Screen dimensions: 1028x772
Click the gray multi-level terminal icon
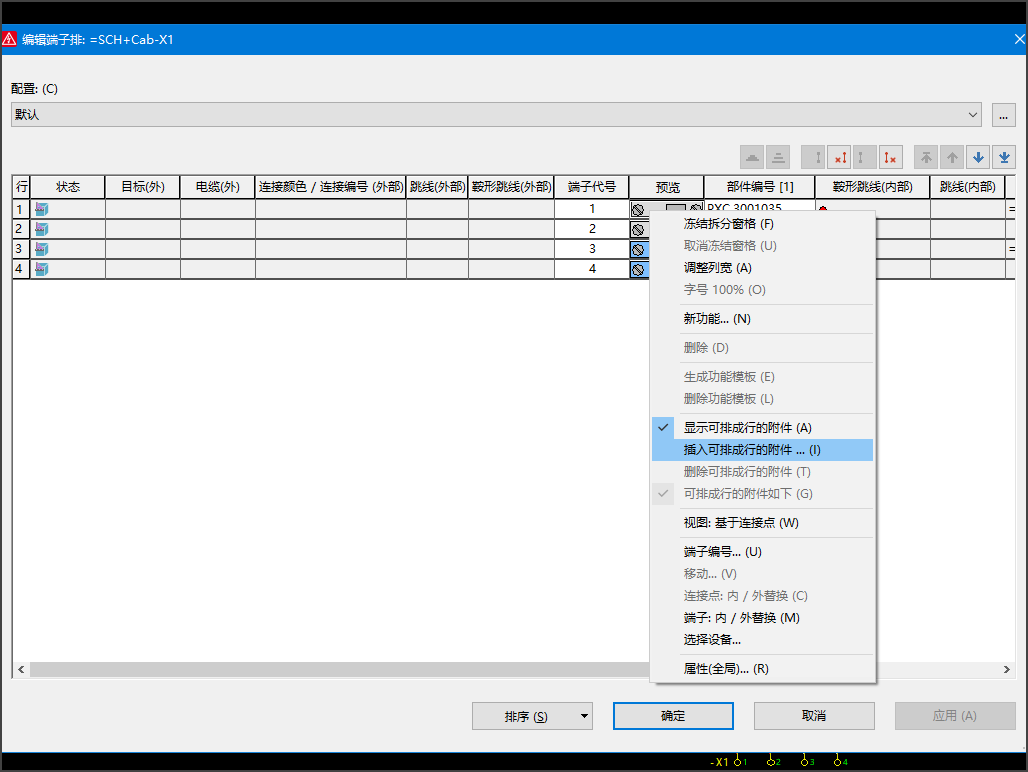click(x=778, y=157)
